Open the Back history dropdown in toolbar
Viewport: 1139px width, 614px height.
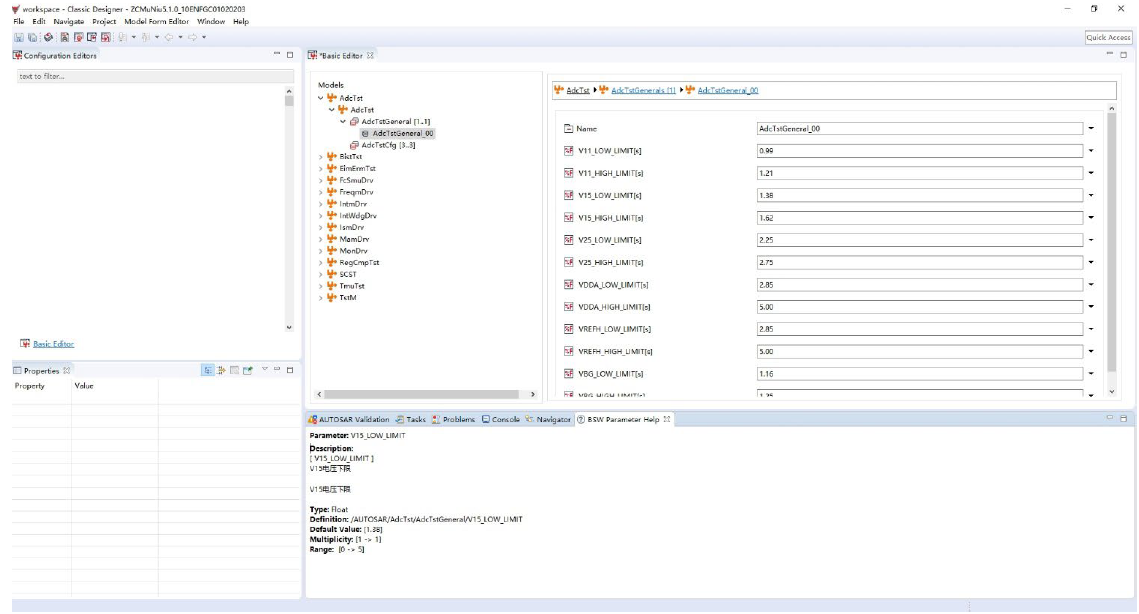180,37
